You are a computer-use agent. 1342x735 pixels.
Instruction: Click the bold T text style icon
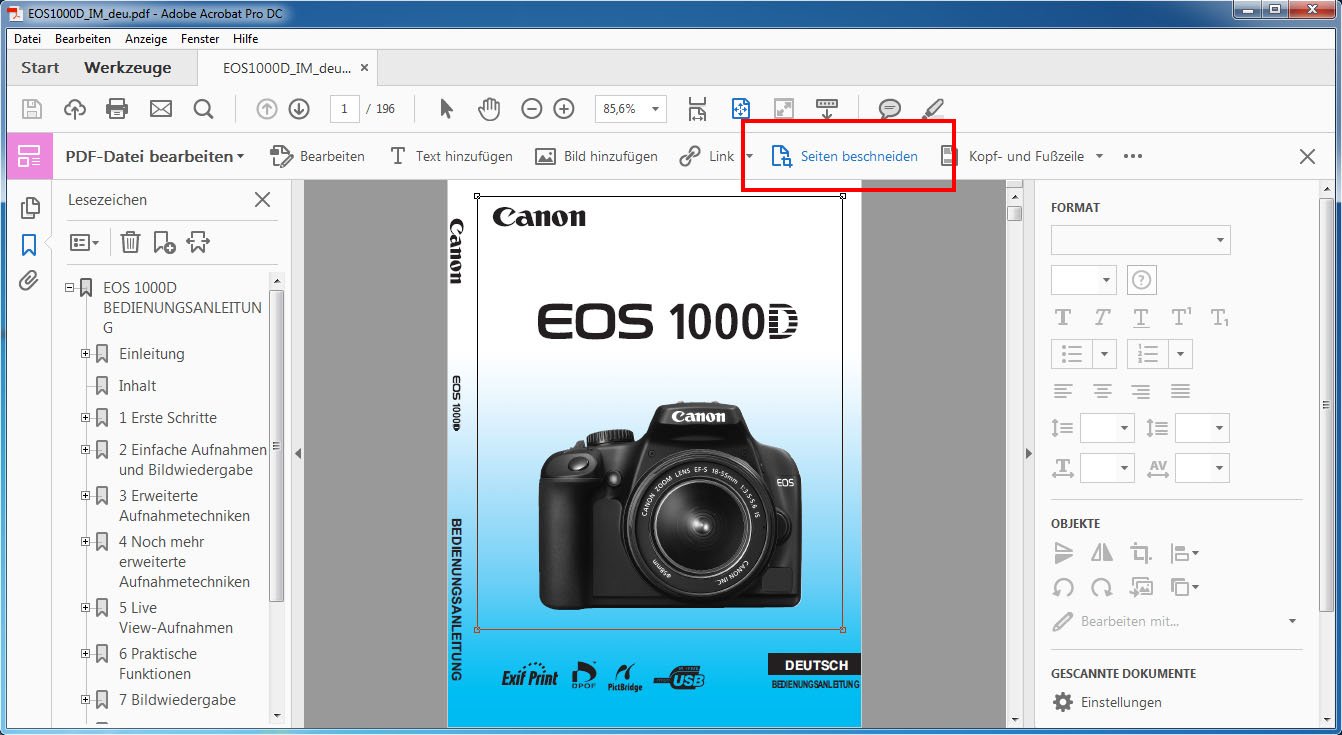[x=1063, y=318]
